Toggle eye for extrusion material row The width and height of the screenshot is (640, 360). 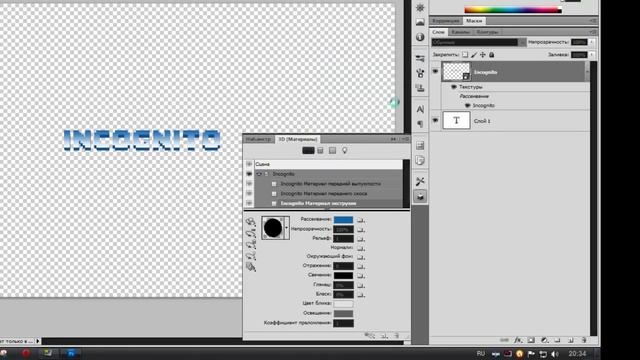249,203
